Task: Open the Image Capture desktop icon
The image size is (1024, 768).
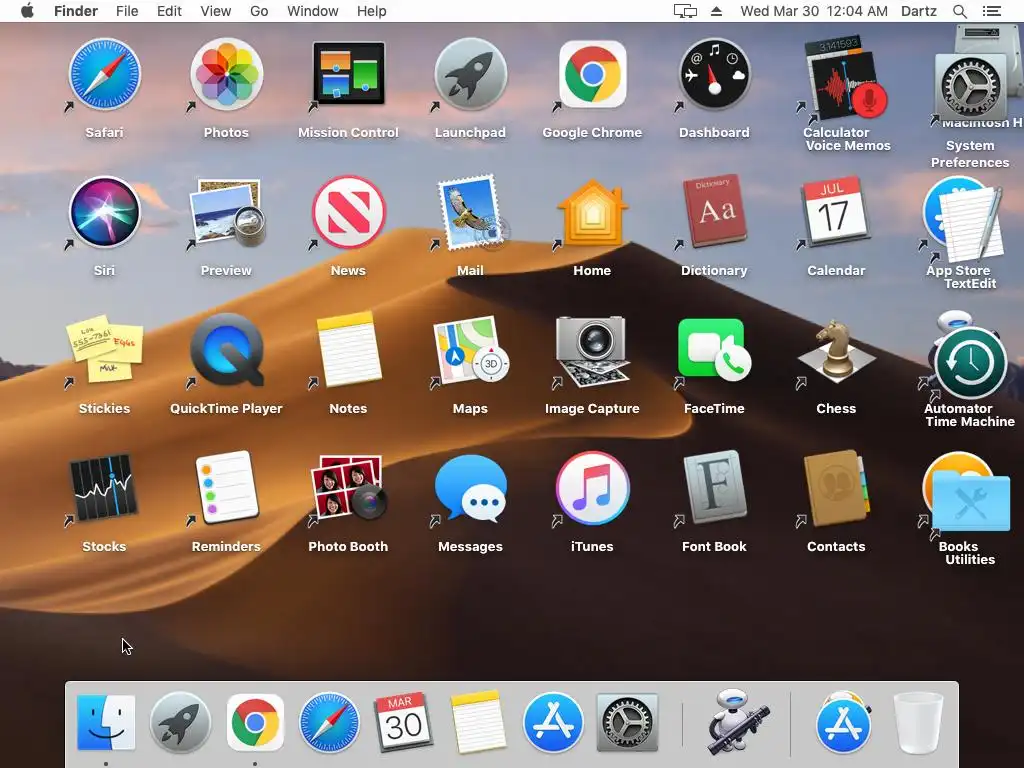Action: (x=592, y=351)
